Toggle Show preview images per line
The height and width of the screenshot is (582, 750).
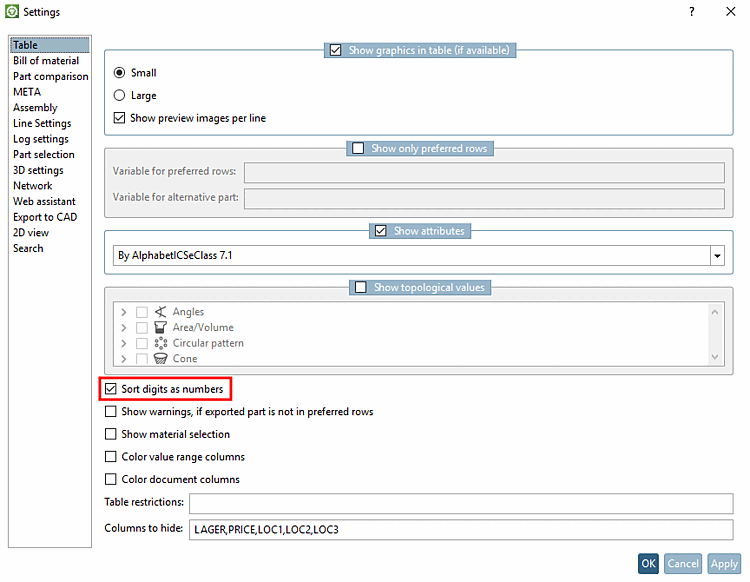[121, 118]
